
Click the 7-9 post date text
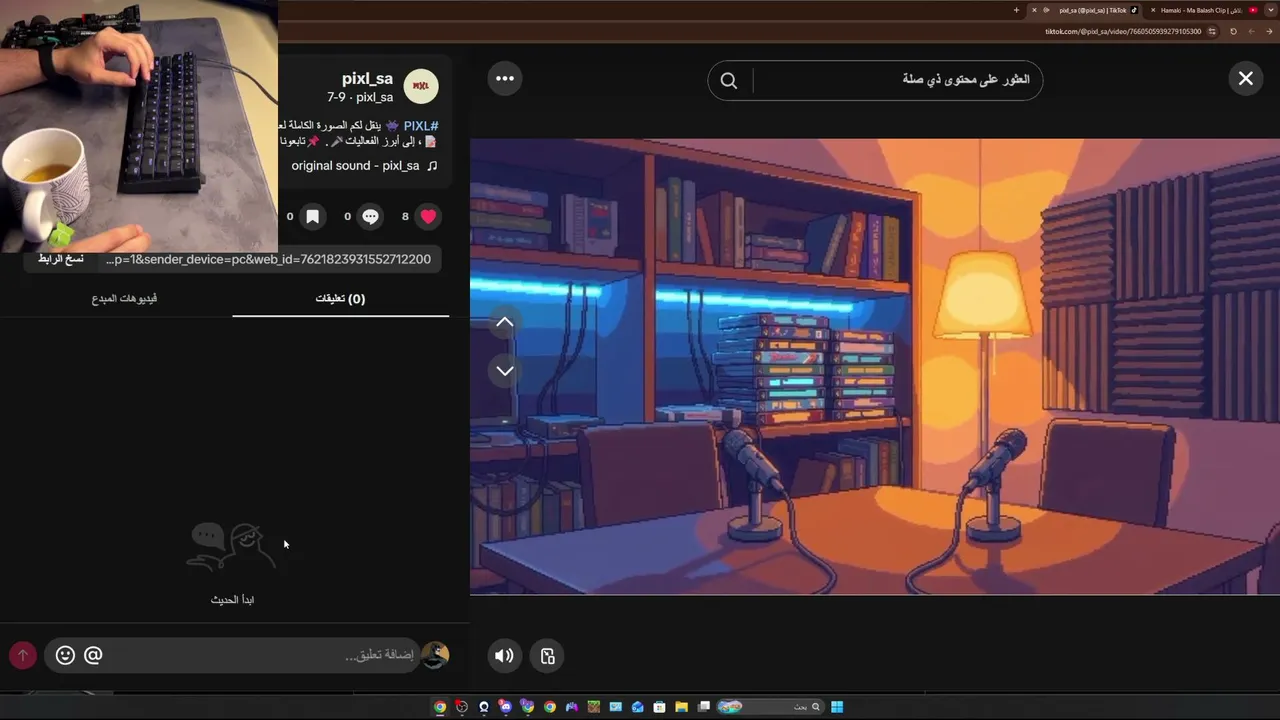pyautogui.click(x=337, y=98)
